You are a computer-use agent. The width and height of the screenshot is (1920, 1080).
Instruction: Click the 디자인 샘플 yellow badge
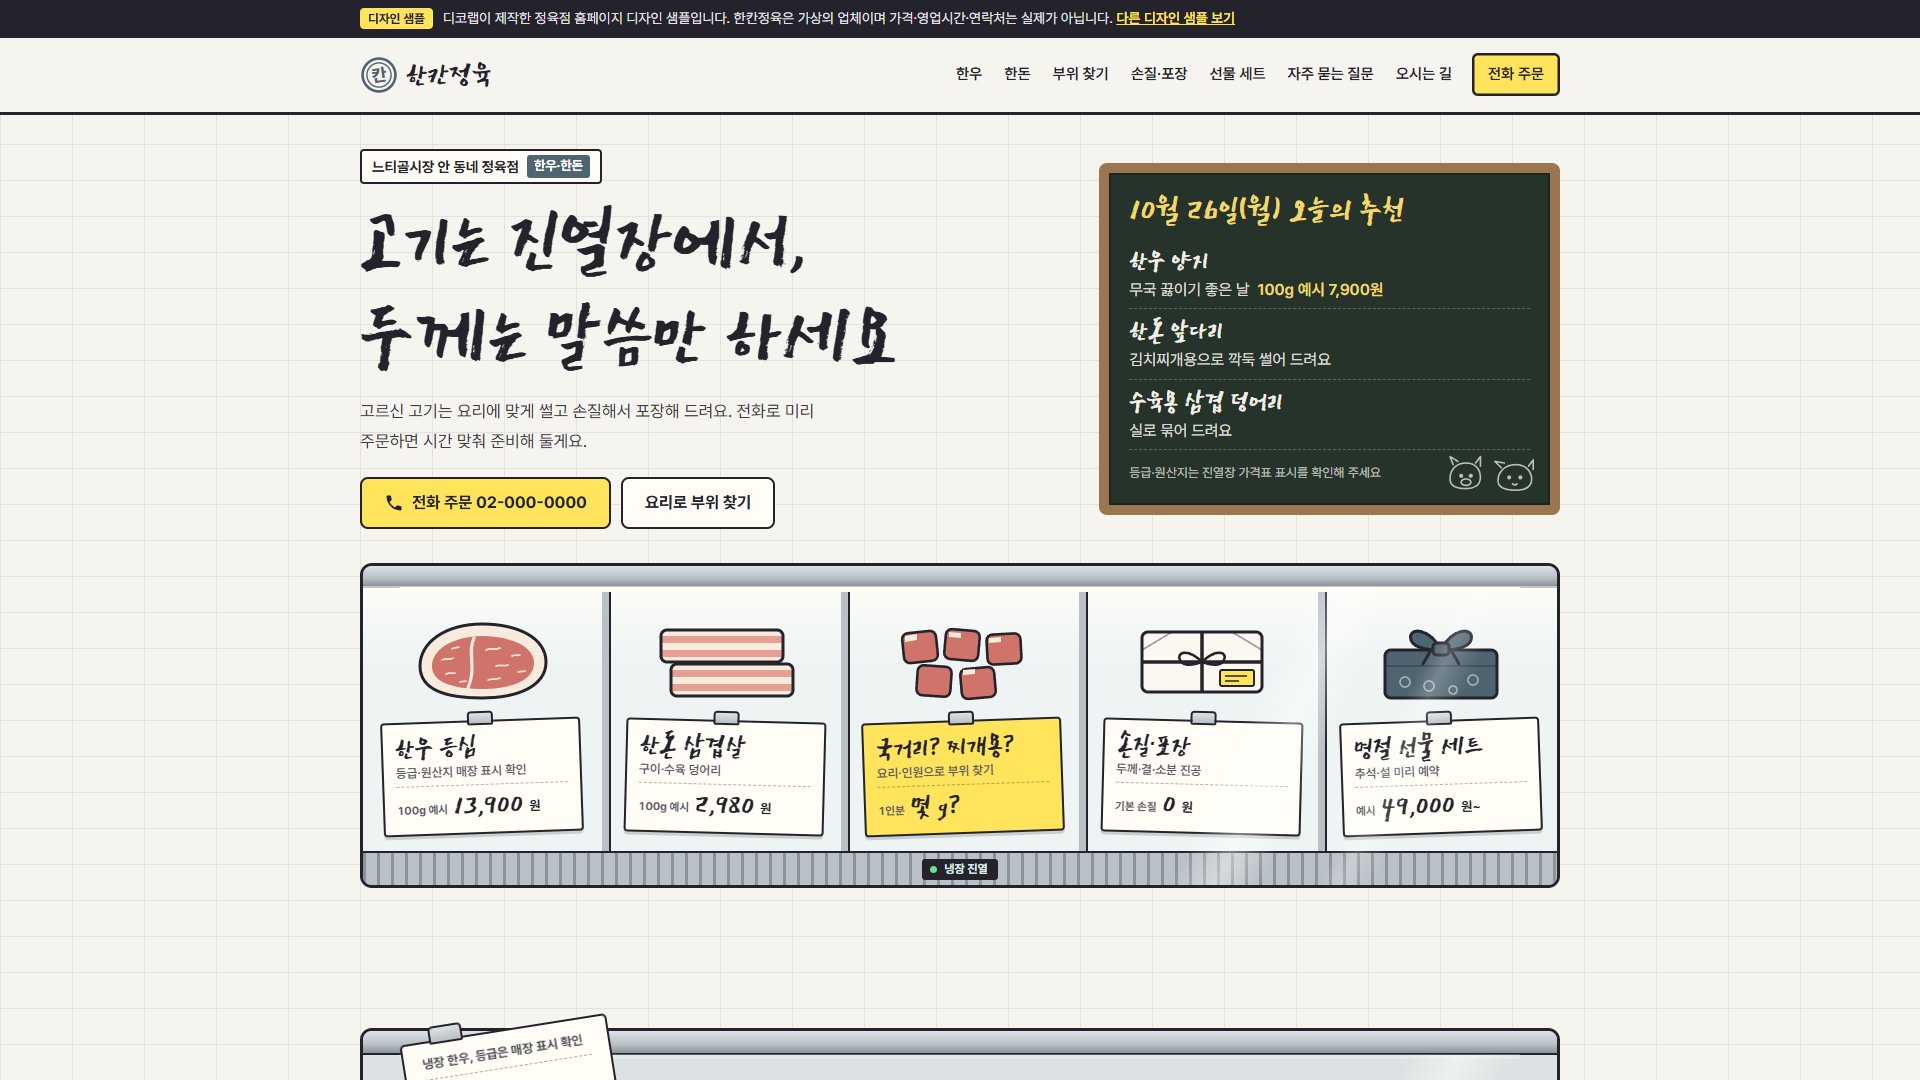click(x=396, y=19)
